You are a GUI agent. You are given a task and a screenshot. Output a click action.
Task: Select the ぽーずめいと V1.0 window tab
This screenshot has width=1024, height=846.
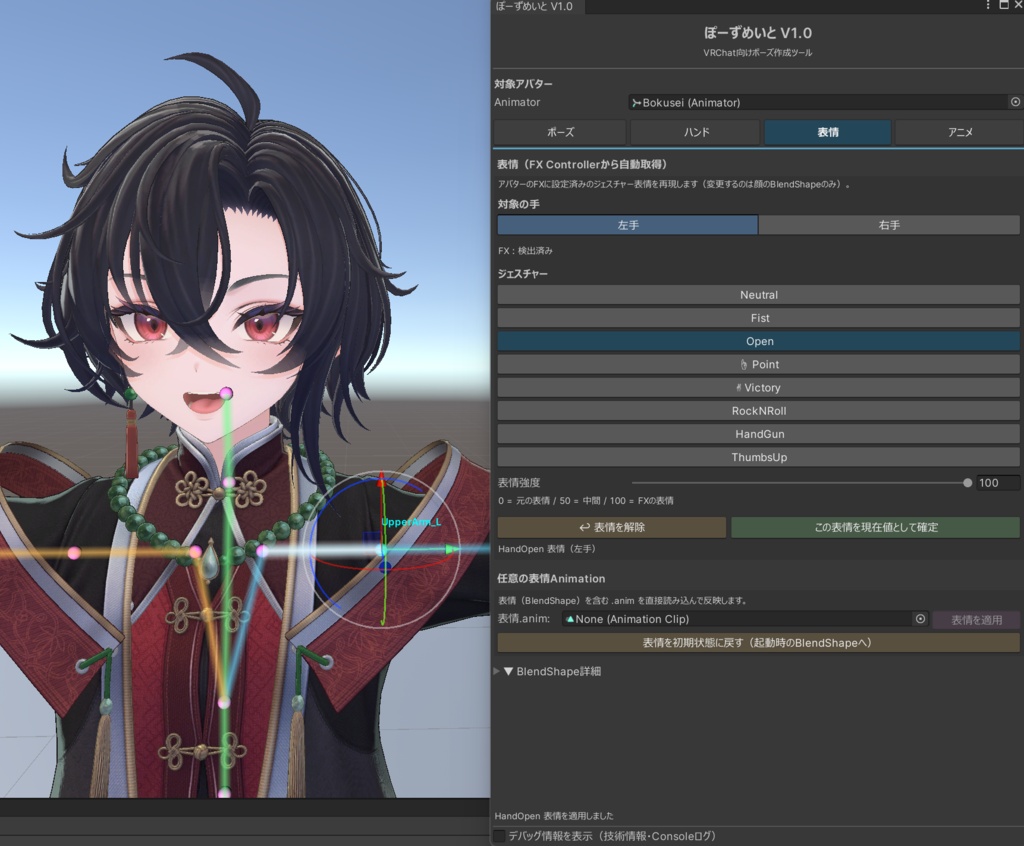[x=535, y=6]
